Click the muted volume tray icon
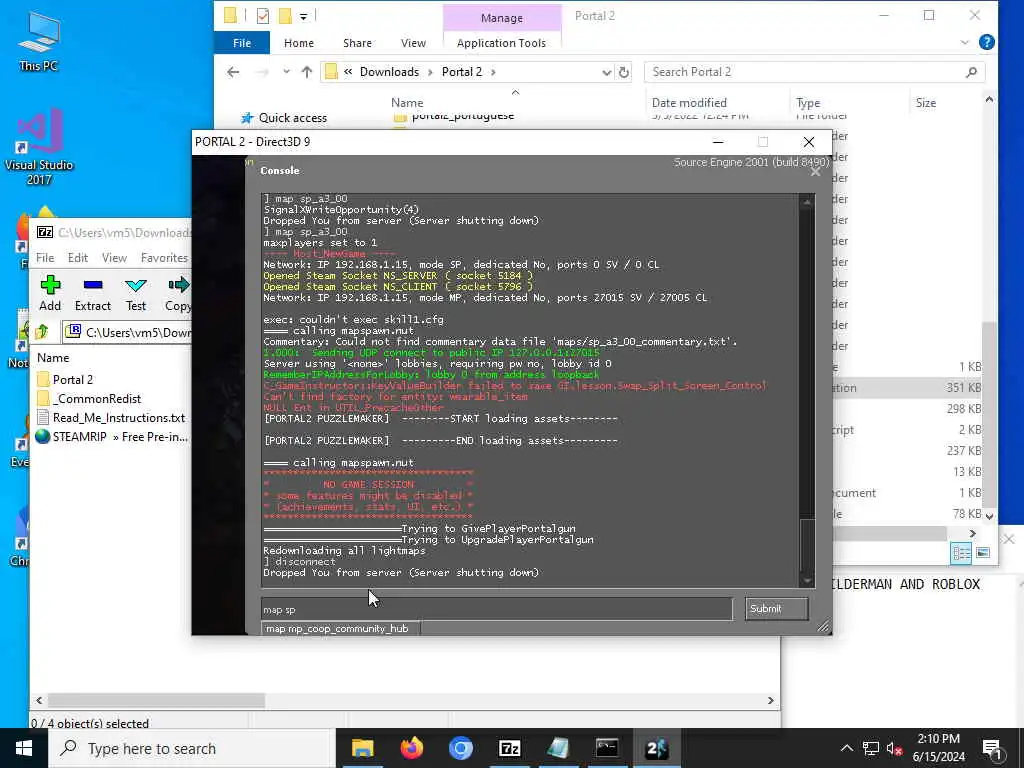The width and height of the screenshot is (1024, 768). 894,749
